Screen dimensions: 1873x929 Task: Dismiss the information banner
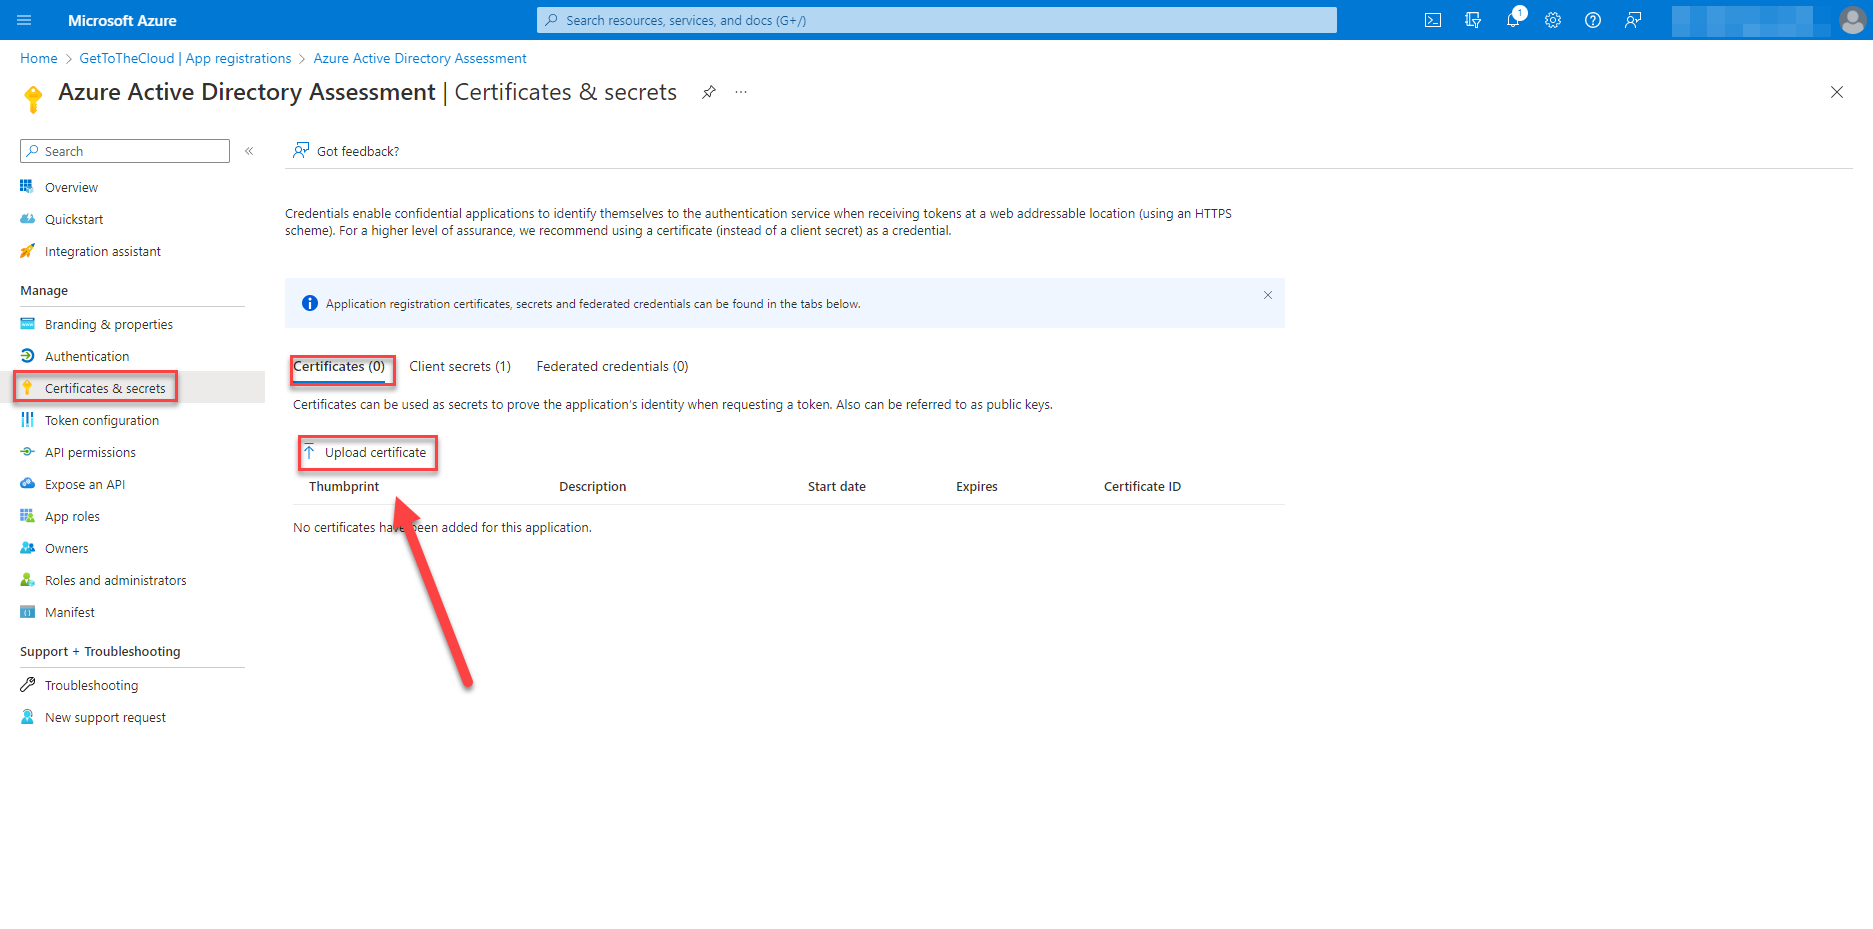(x=1268, y=295)
